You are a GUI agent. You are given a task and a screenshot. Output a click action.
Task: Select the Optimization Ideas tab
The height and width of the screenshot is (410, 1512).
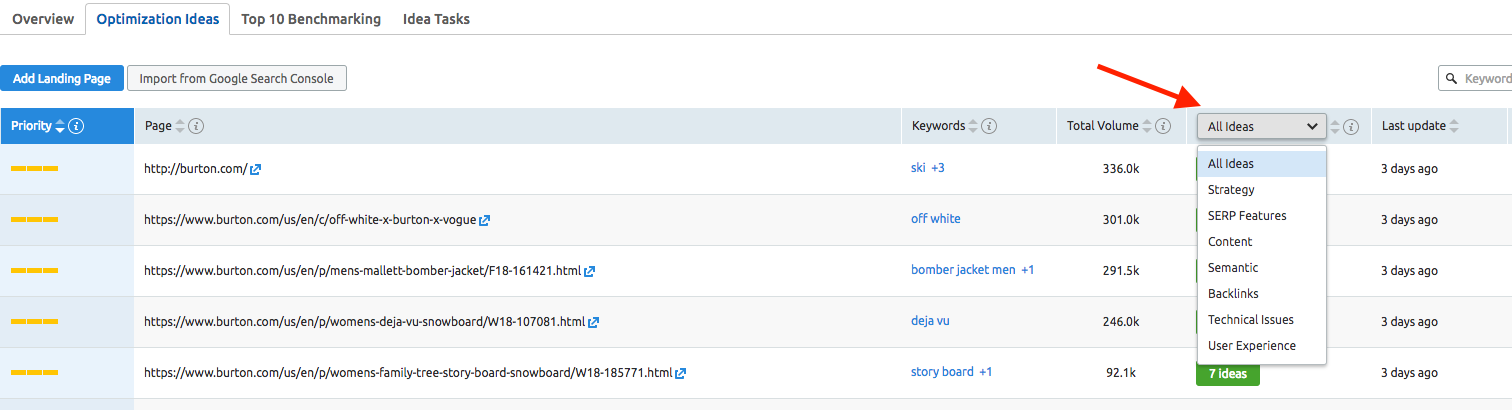158,19
